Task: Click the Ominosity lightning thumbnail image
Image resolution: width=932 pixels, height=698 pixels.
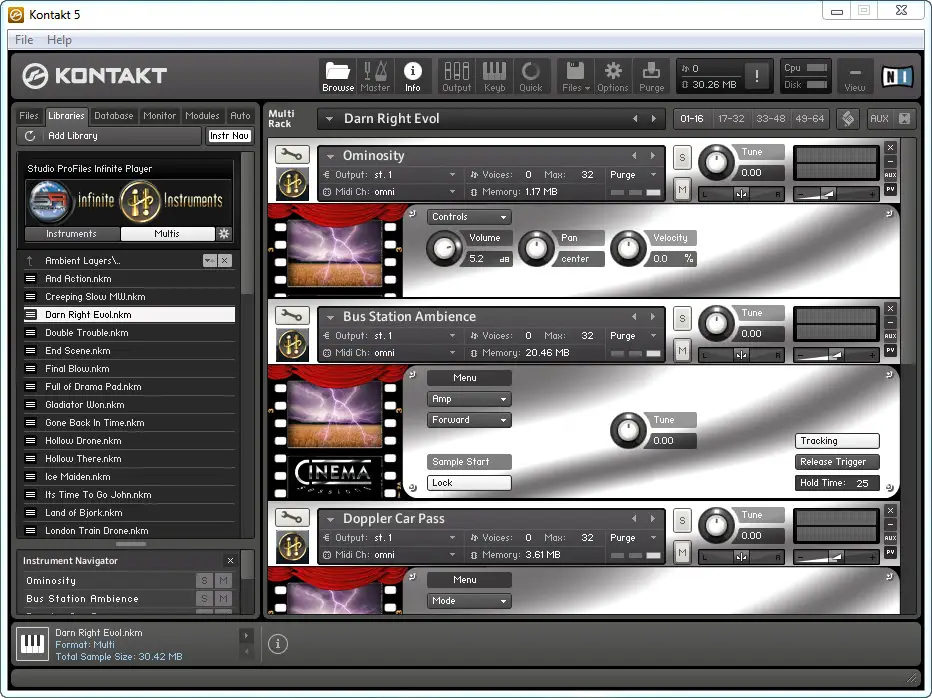Action: pyautogui.click(x=335, y=253)
